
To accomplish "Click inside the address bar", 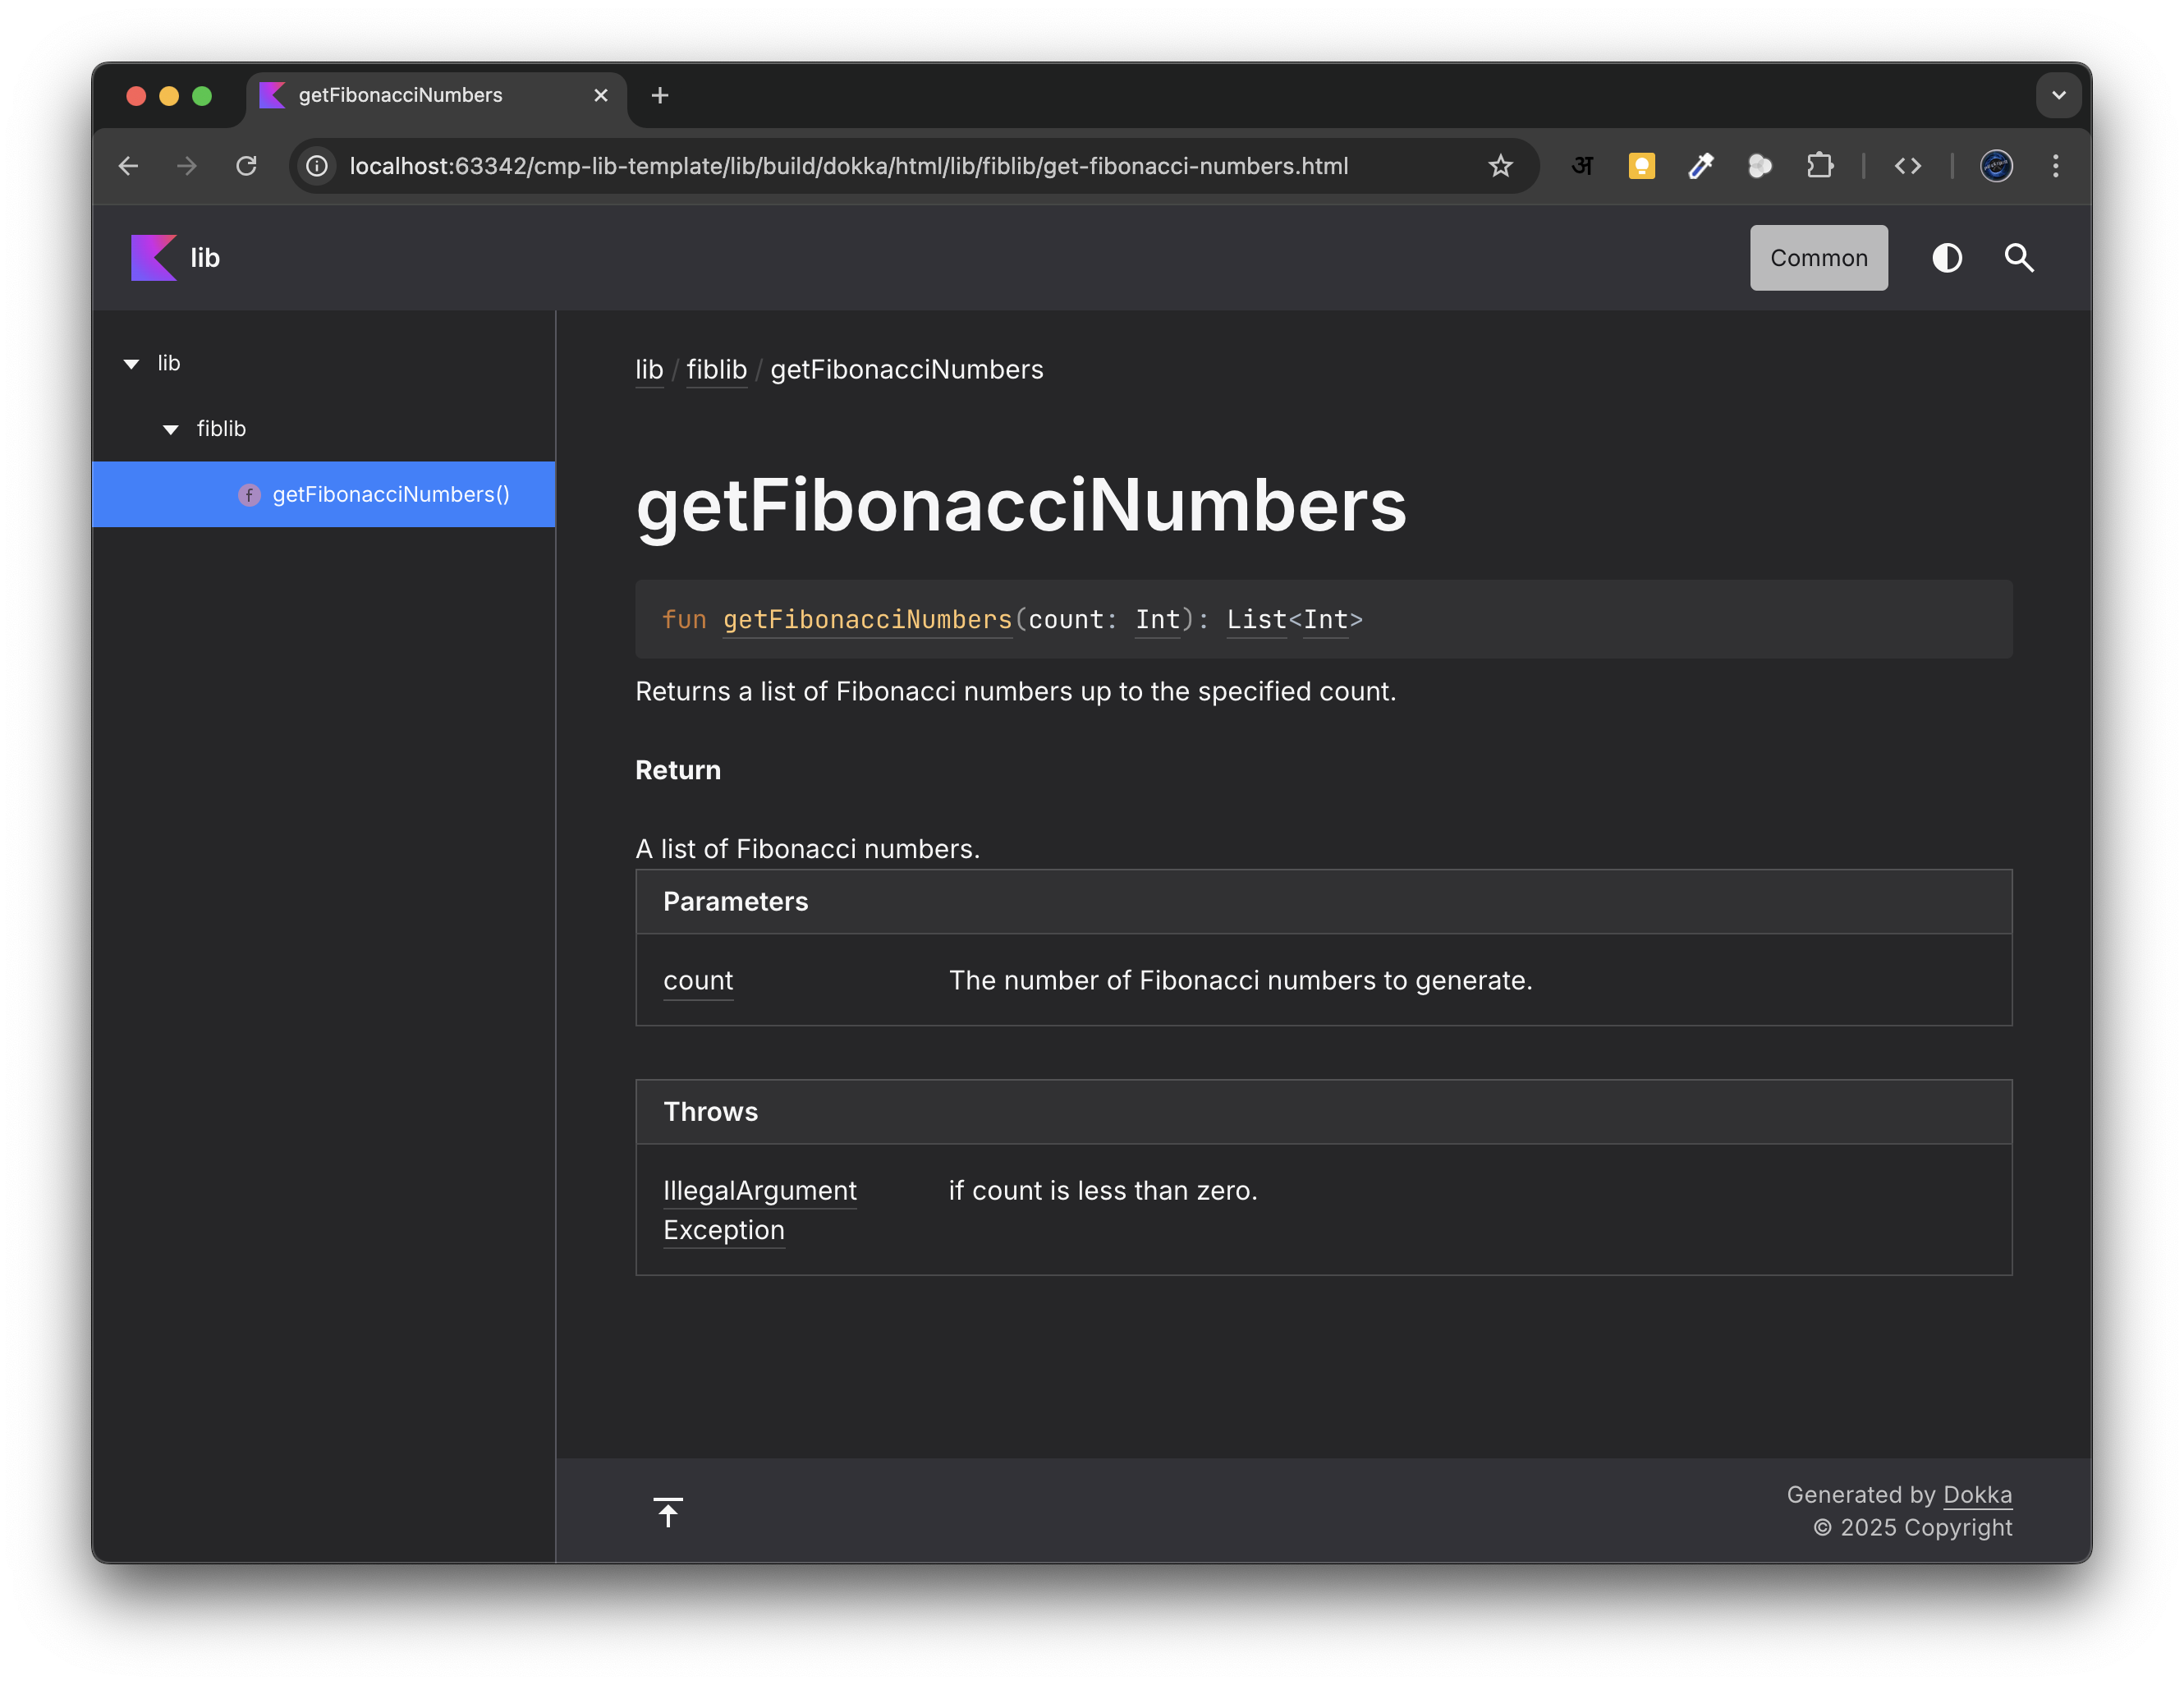I will (x=850, y=166).
